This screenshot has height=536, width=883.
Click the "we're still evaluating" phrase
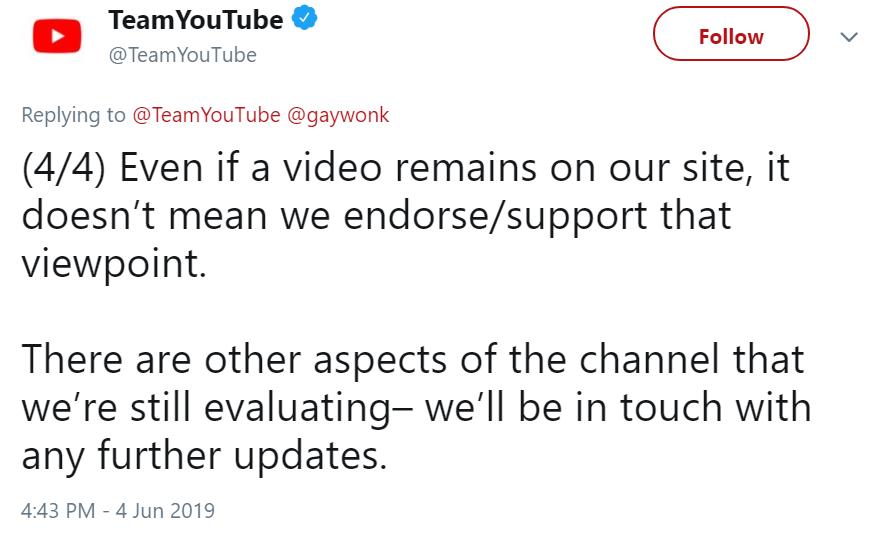206,408
